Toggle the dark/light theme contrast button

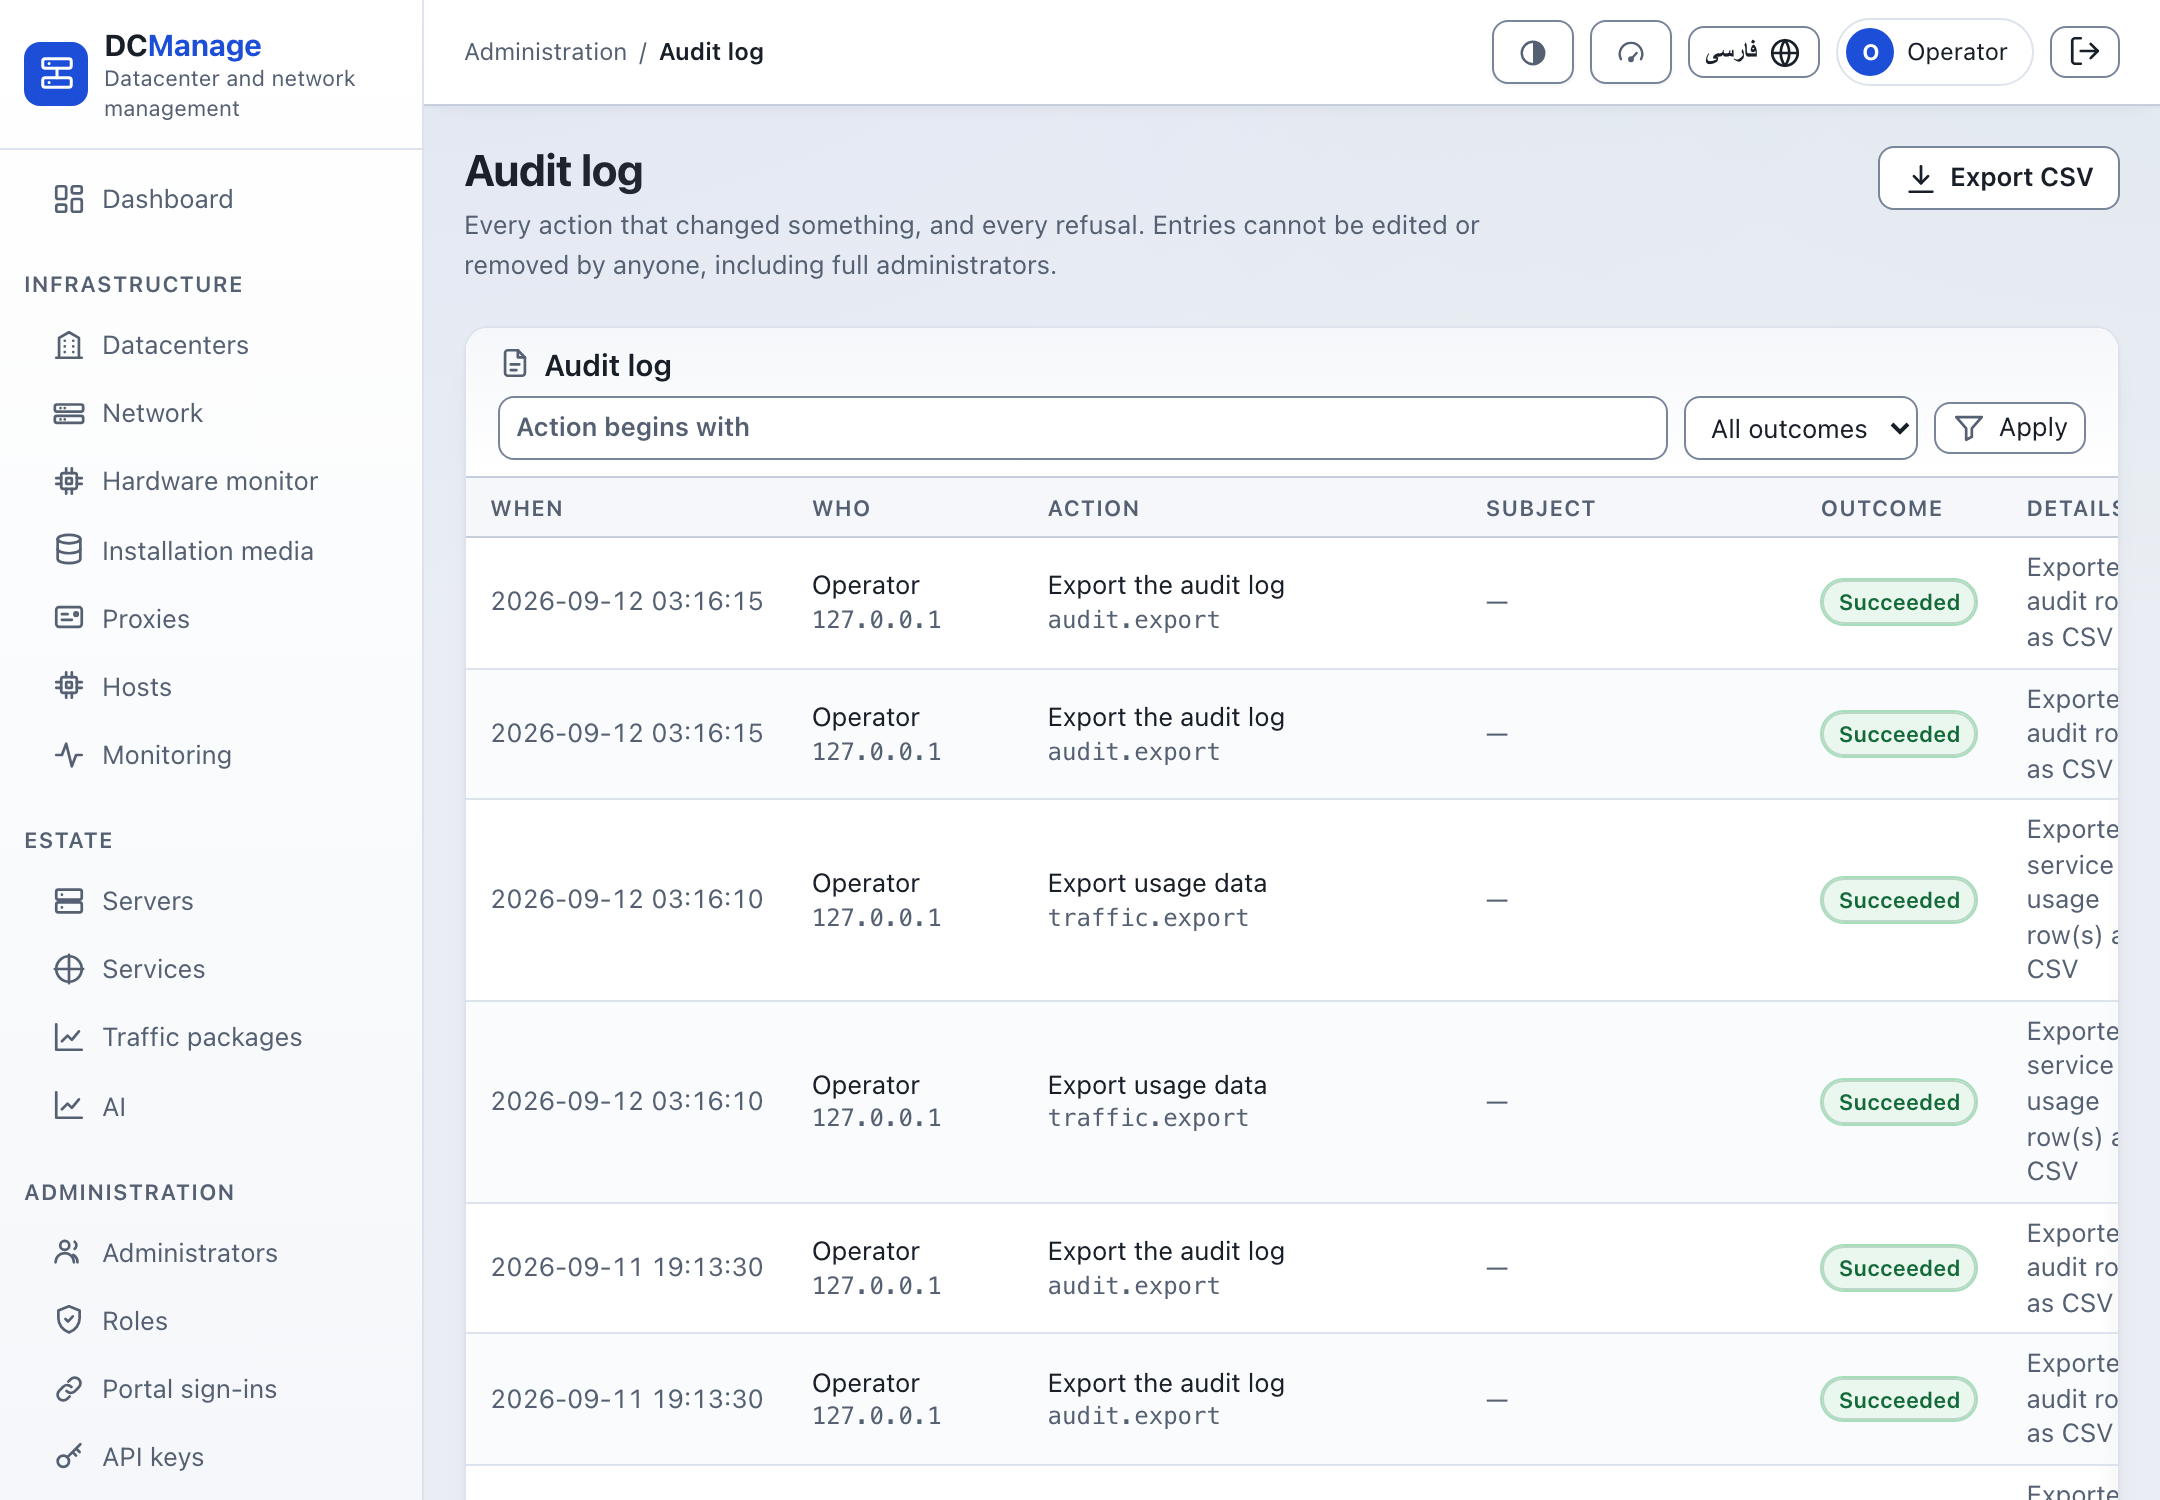point(1532,52)
